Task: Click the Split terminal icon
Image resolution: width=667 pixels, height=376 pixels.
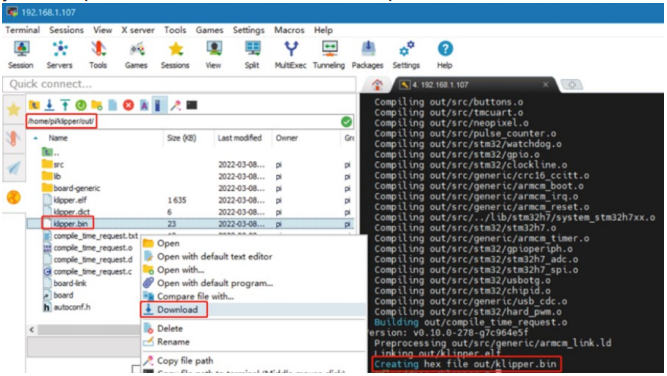Action: [x=252, y=54]
